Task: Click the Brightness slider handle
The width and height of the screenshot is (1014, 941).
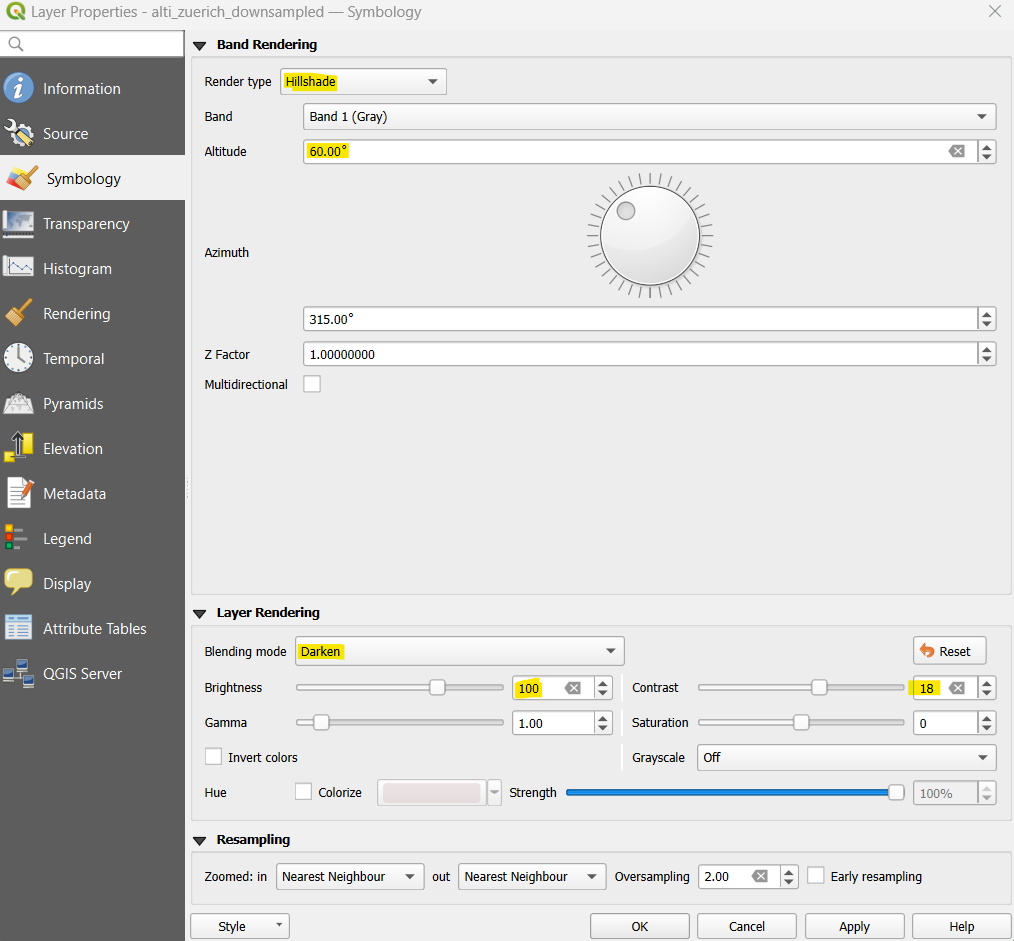Action: pos(437,687)
